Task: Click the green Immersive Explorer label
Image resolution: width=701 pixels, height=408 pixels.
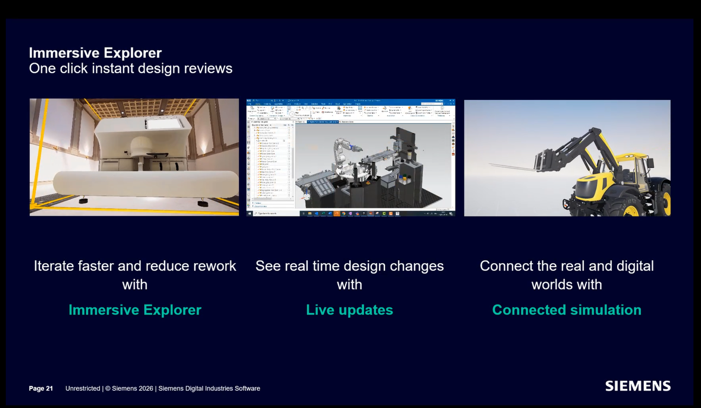Action: tap(134, 310)
